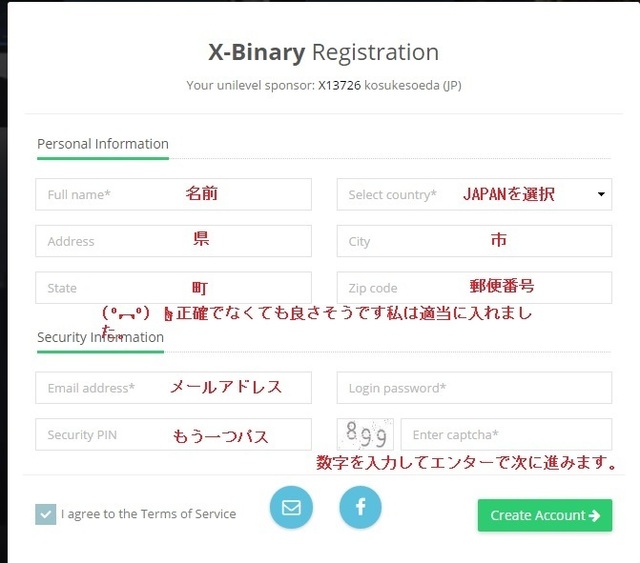Viewport: 640px width, 563px height.
Task: Select the Zip code field
Action: [474, 288]
